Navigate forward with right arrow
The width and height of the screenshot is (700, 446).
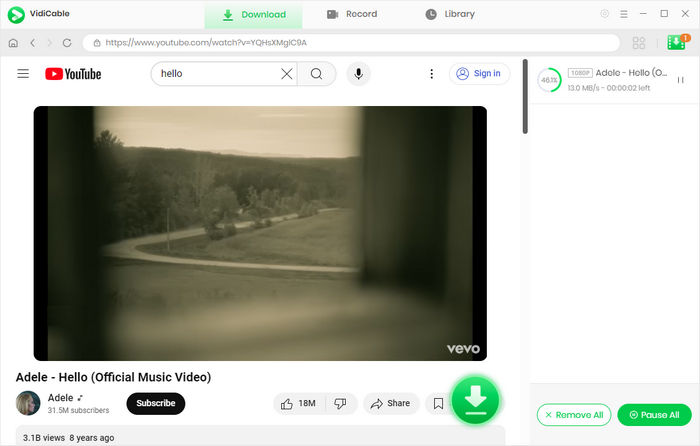point(50,43)
